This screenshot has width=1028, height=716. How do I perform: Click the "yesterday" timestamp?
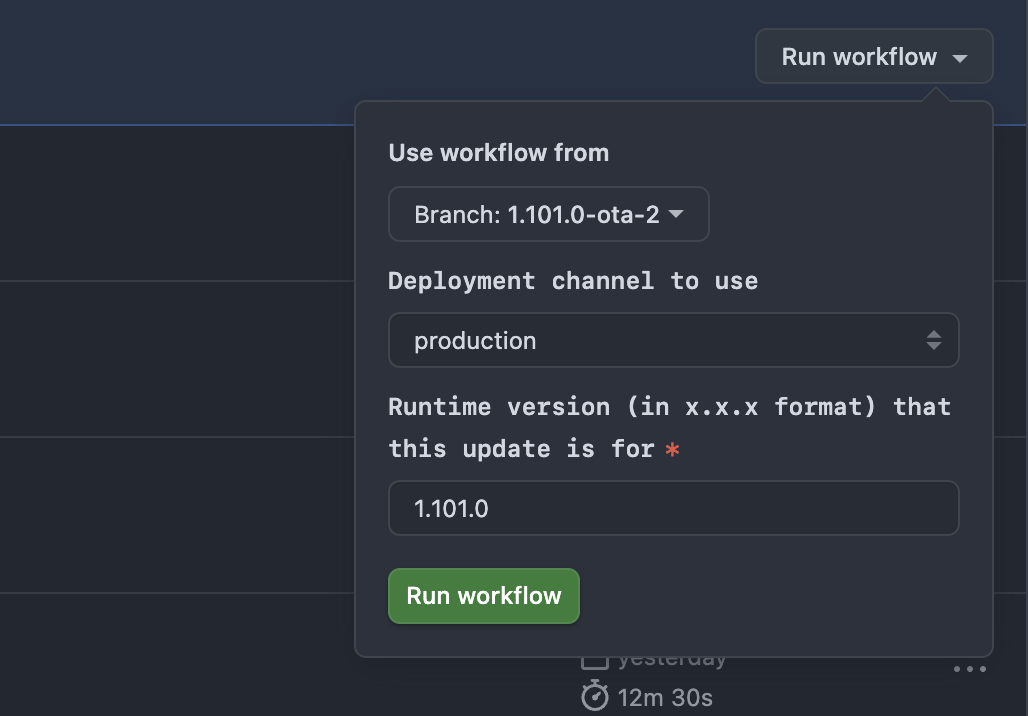(x=672, y=657)
